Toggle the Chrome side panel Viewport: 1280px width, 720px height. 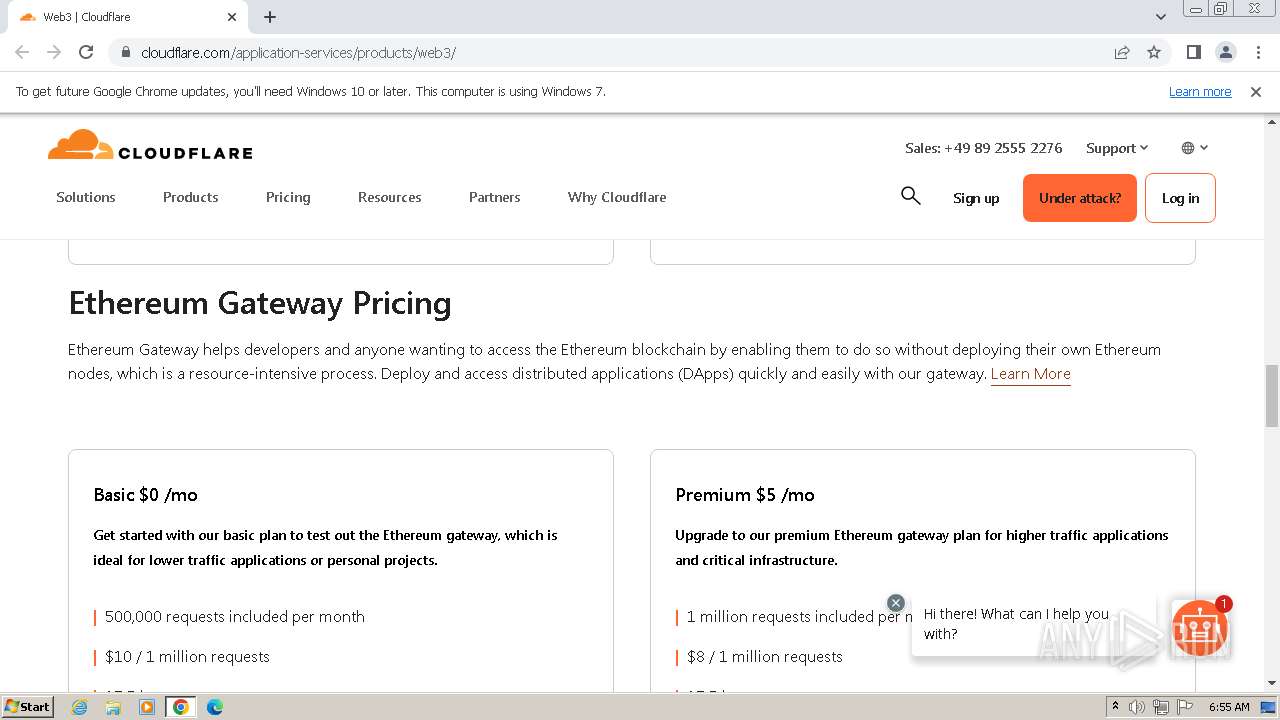click(1193, 52)
